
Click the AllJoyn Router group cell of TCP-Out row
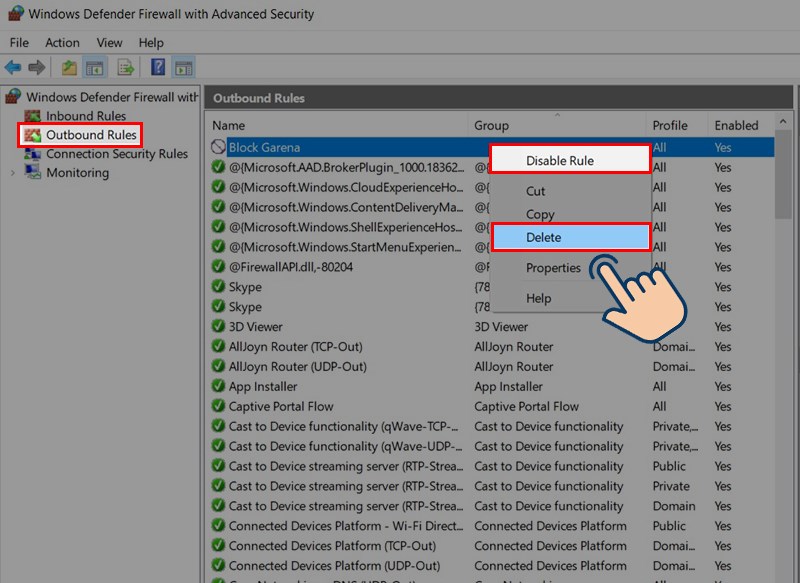click(513, 346)
